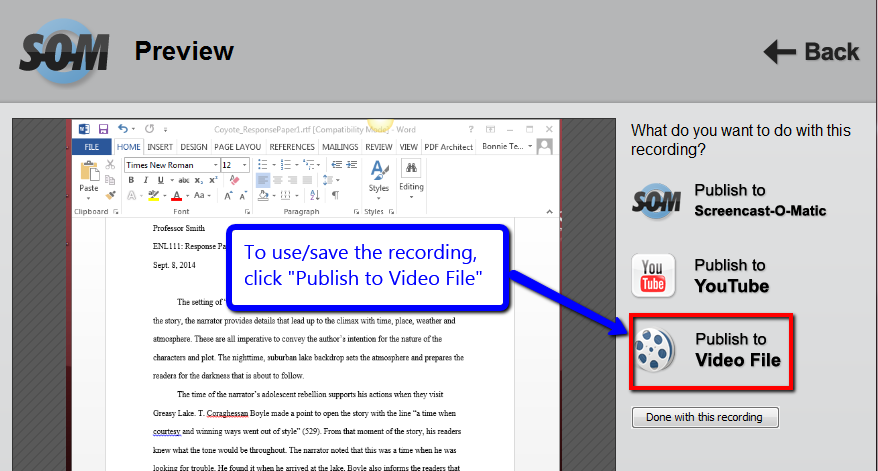The height and width of the screenshot is (471, 878).
Task: Switch to the DESIGN ribbon tab
Action: (194, 147)
